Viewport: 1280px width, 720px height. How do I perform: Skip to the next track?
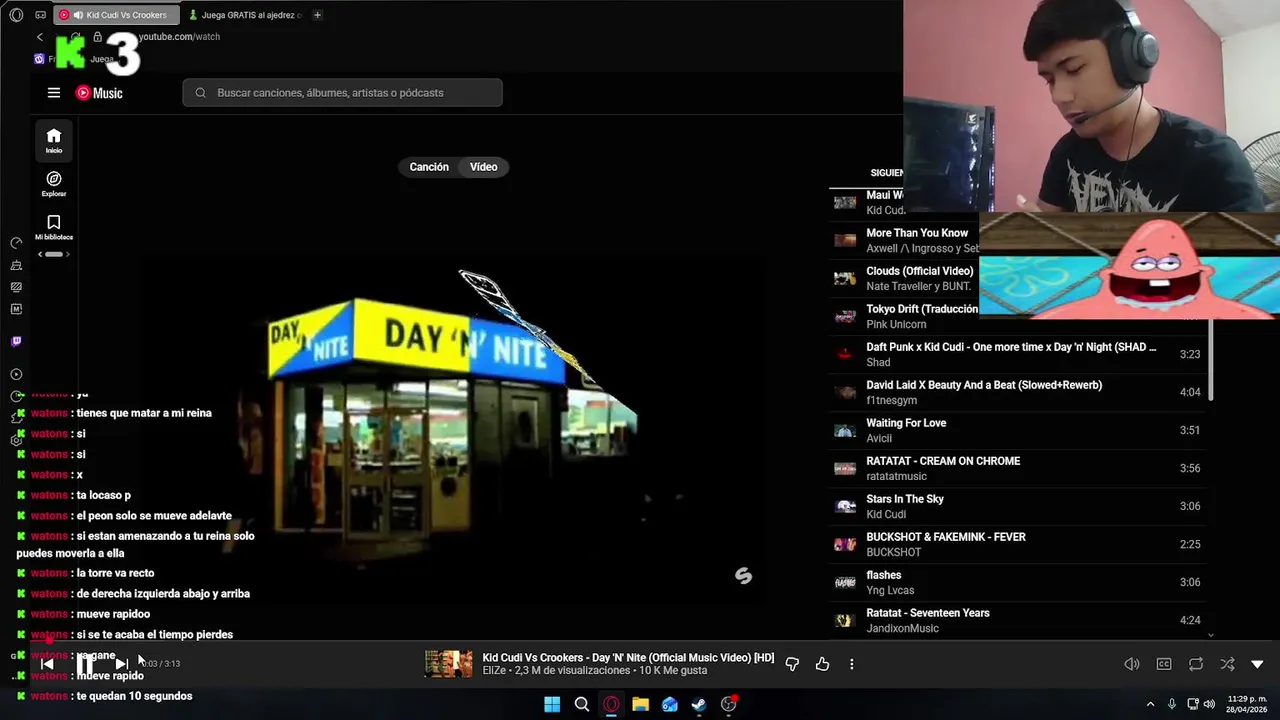tap(121, 663)
